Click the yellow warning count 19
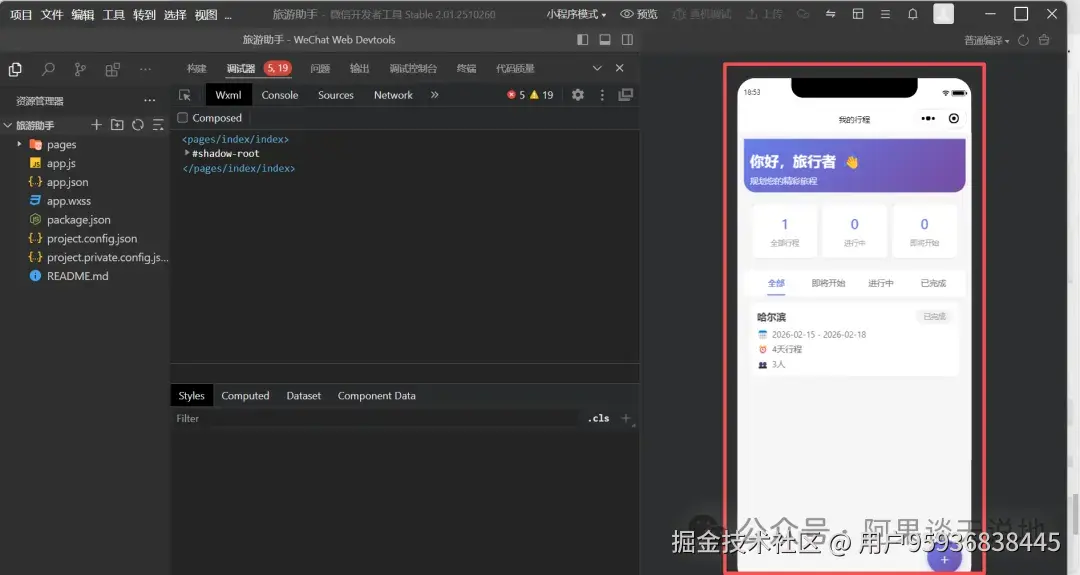The image size is (1080, 575). 542,95
